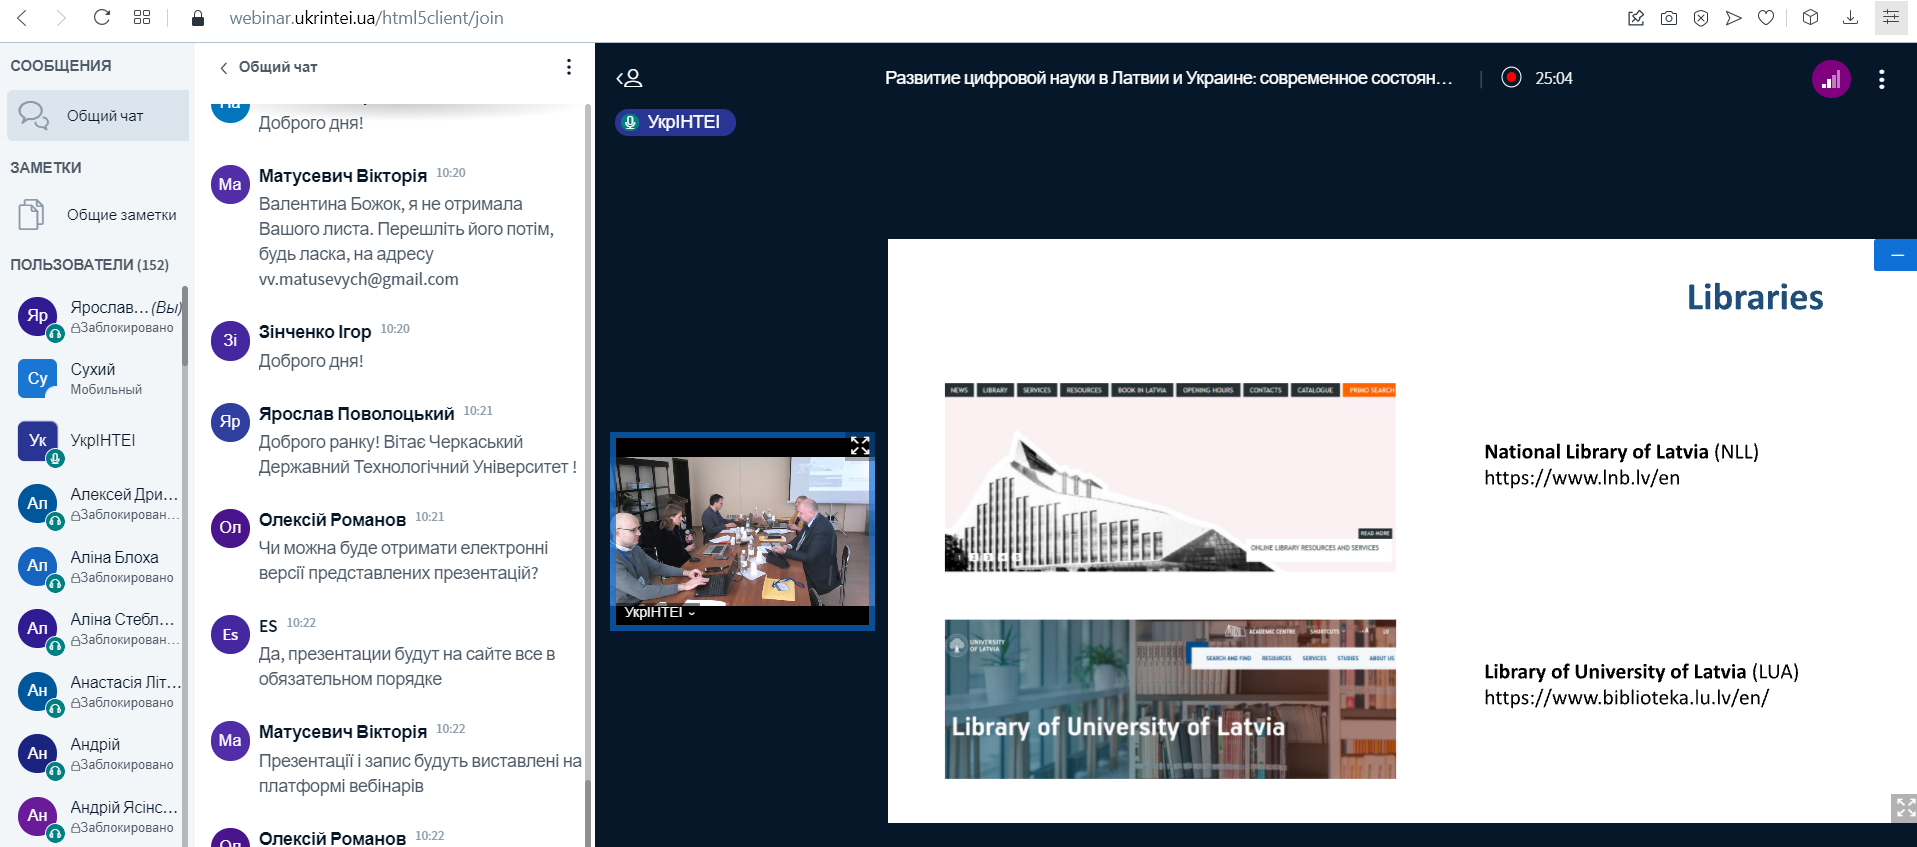Click the ПОЛЬЗОВАТЕЛИ (152) header
This screenshot has width=1917, height=847.
click(89, 265)
